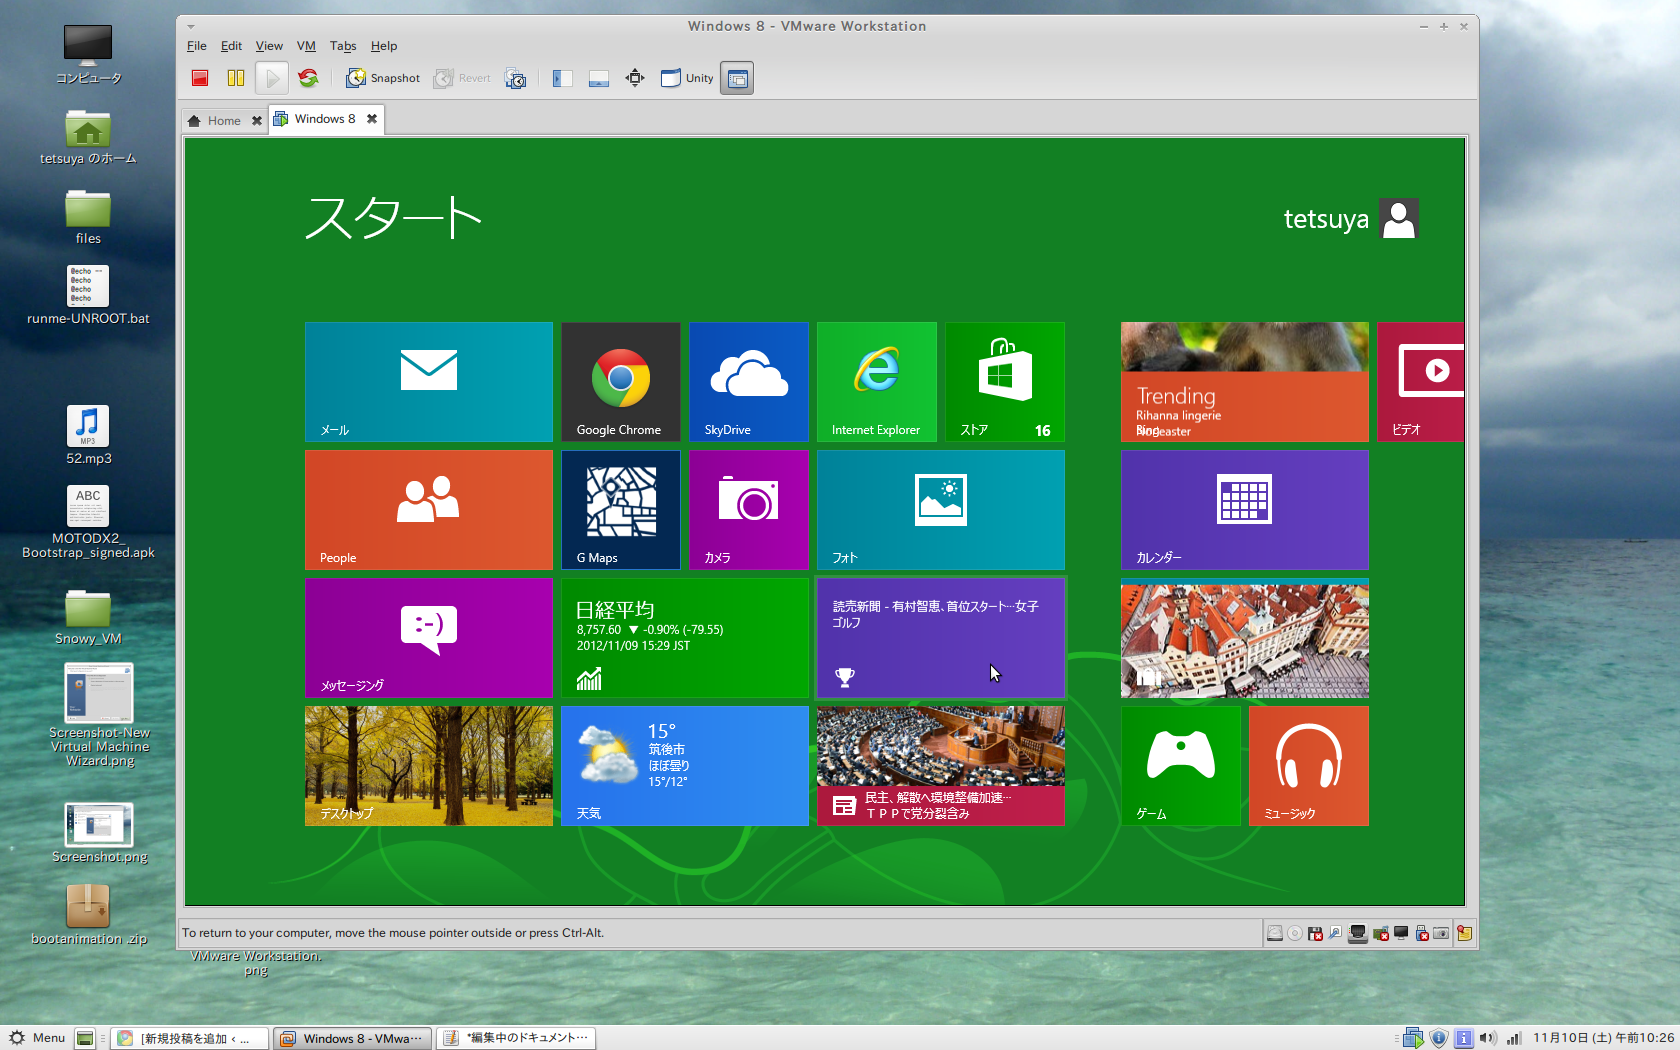Open the カメラ camera tile

[749, 510]
